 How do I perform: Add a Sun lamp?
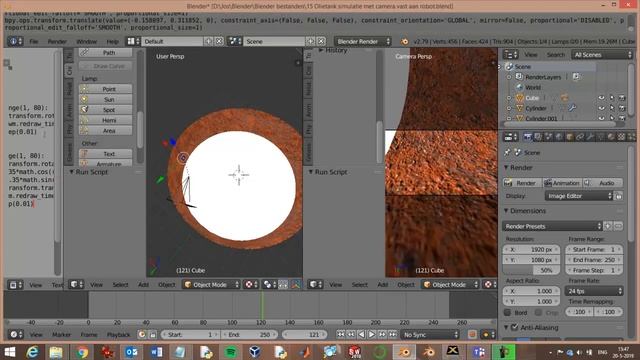(x=105, y=99)
